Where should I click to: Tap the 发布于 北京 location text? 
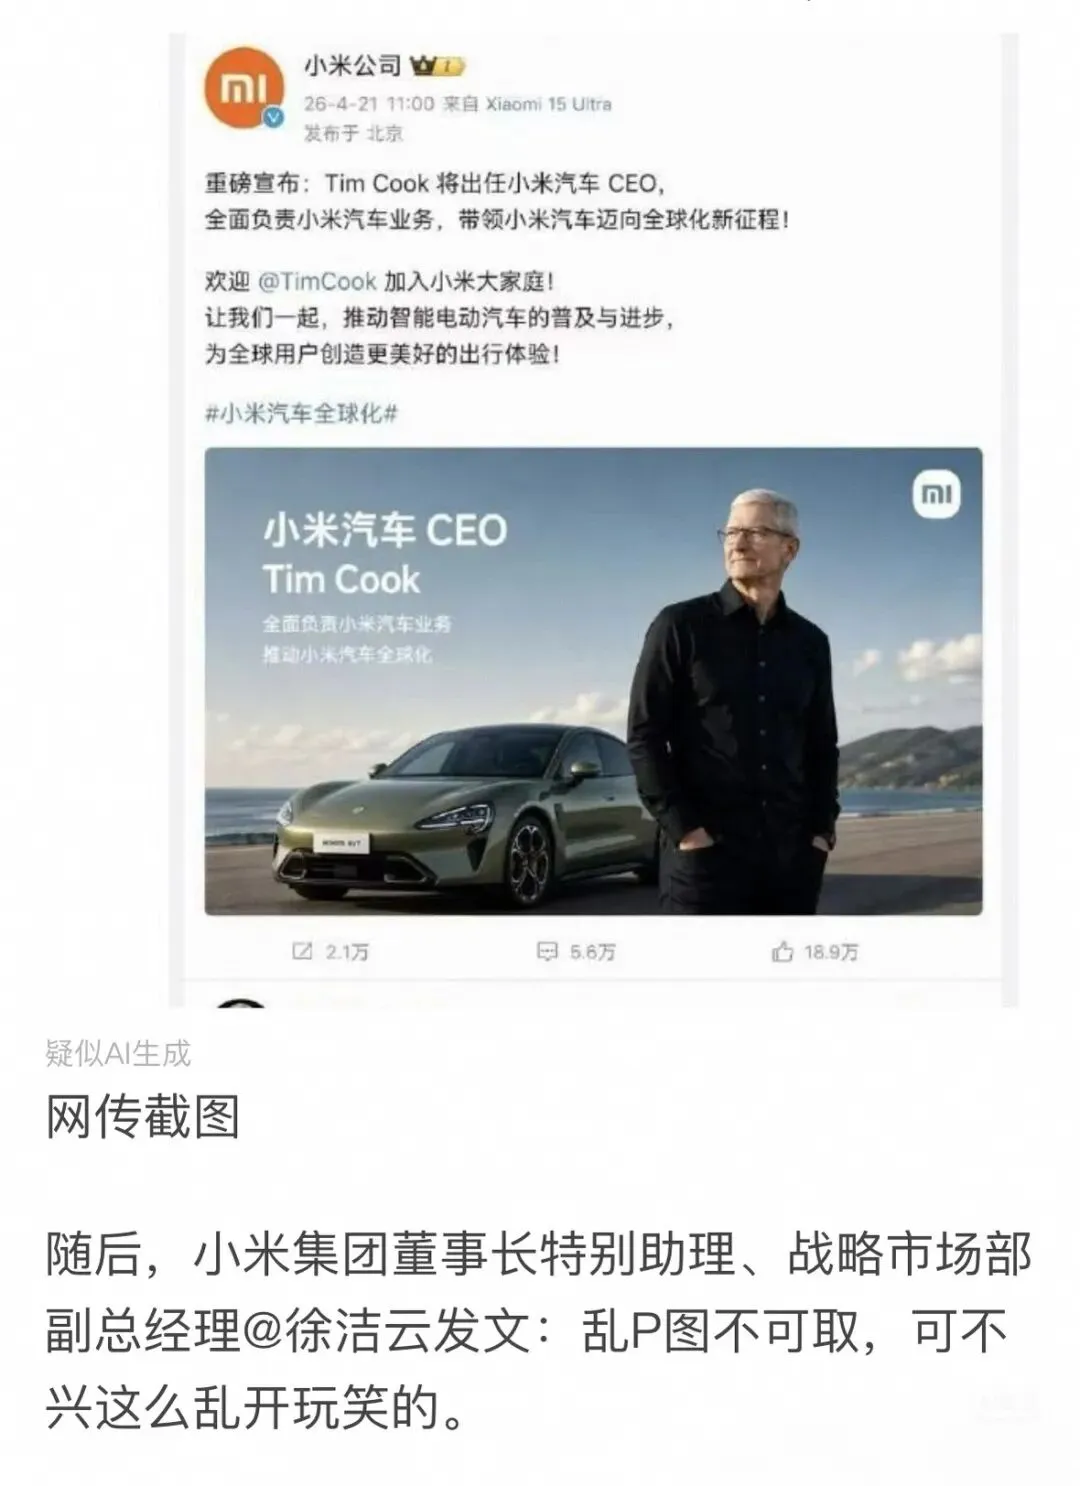(354, 133)
